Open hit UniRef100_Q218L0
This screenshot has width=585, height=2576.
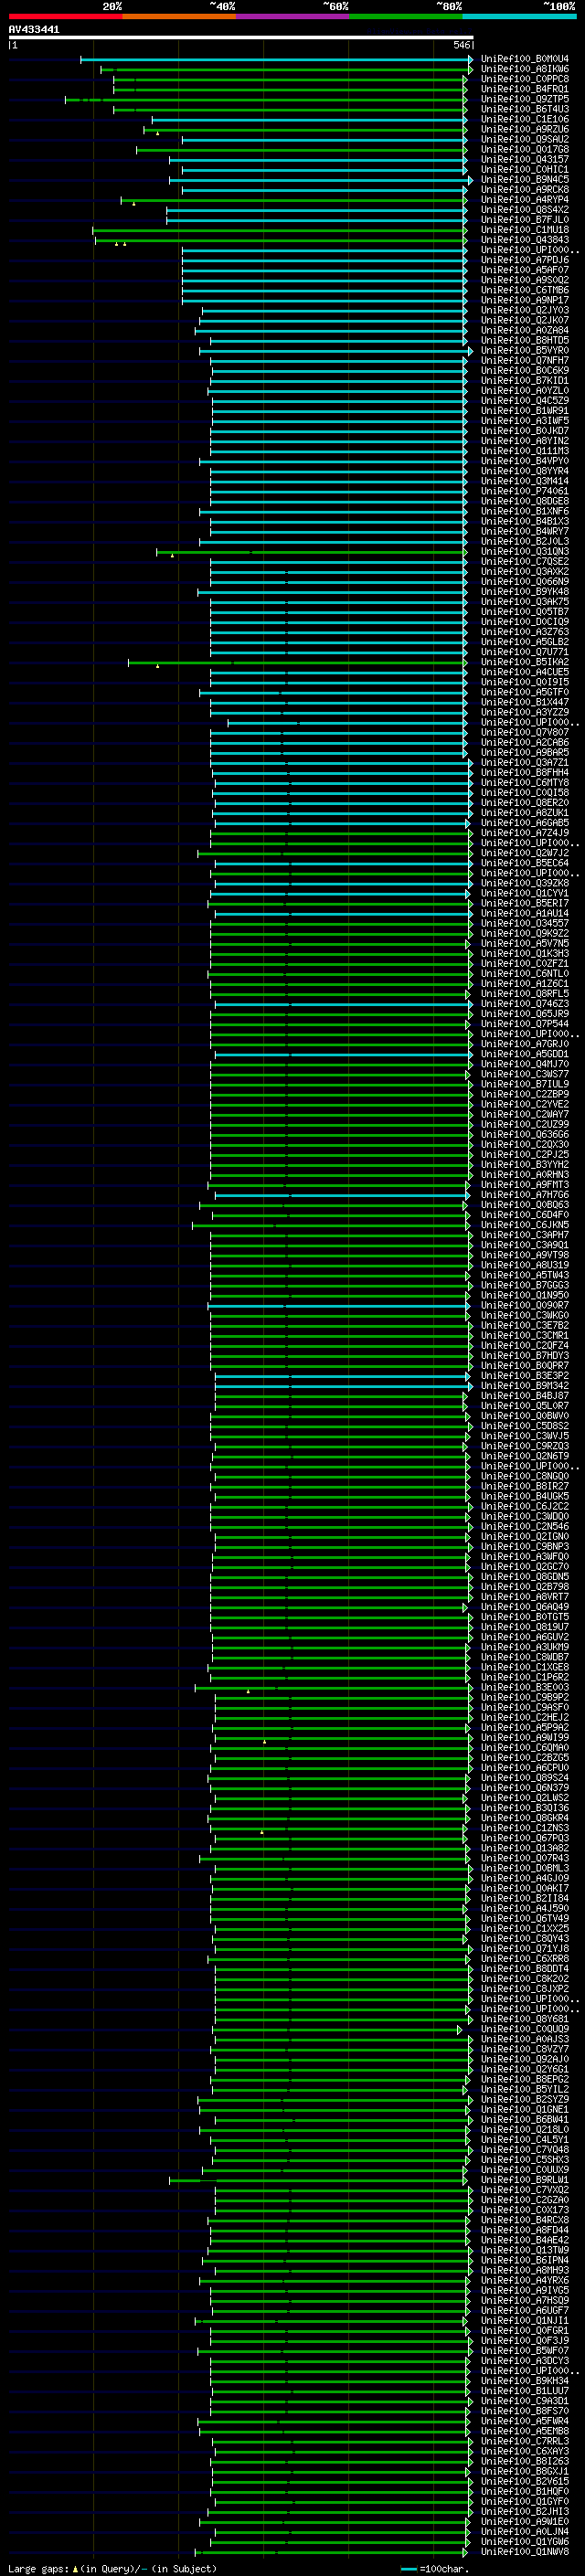click(525, 2129)
